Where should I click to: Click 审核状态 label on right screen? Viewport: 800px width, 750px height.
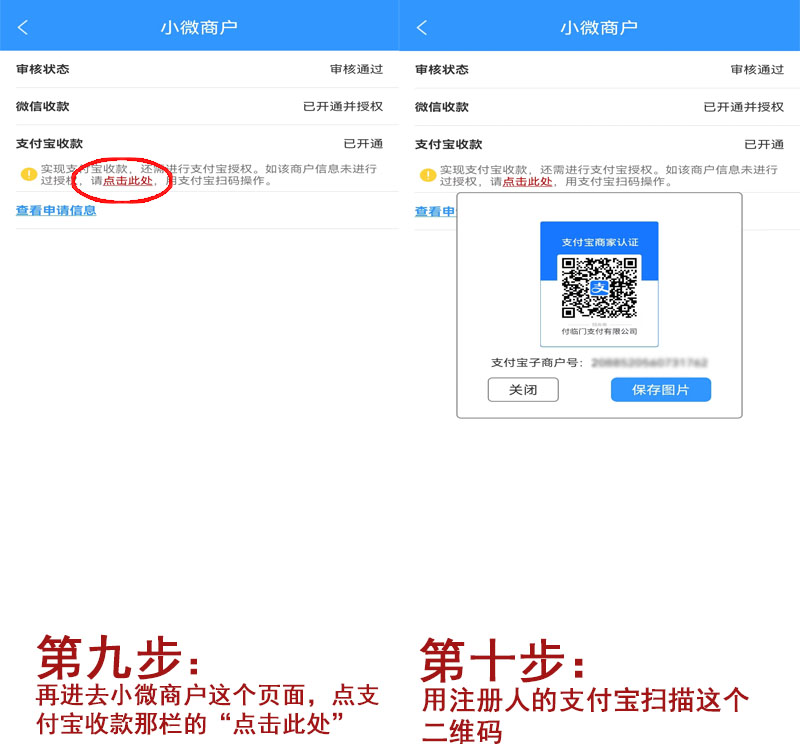tap(442, 69)
